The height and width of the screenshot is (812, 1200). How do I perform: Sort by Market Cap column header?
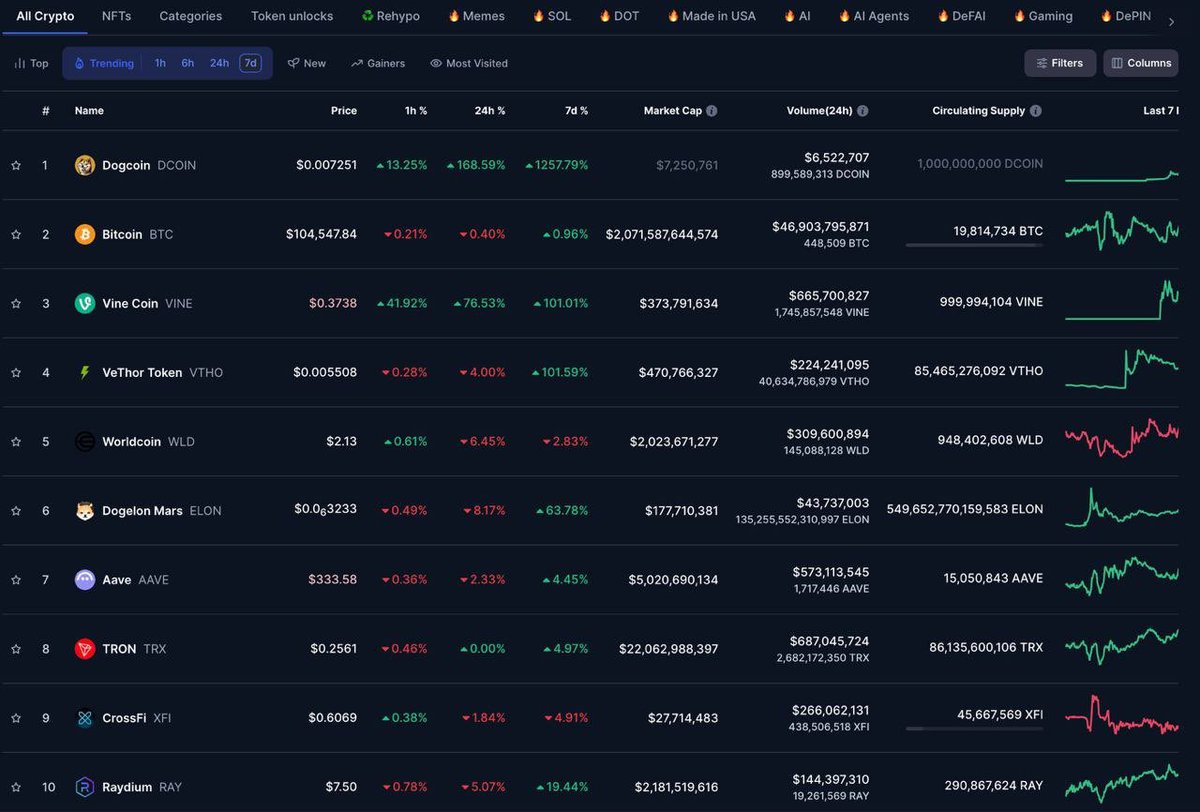tap(673, 111)
